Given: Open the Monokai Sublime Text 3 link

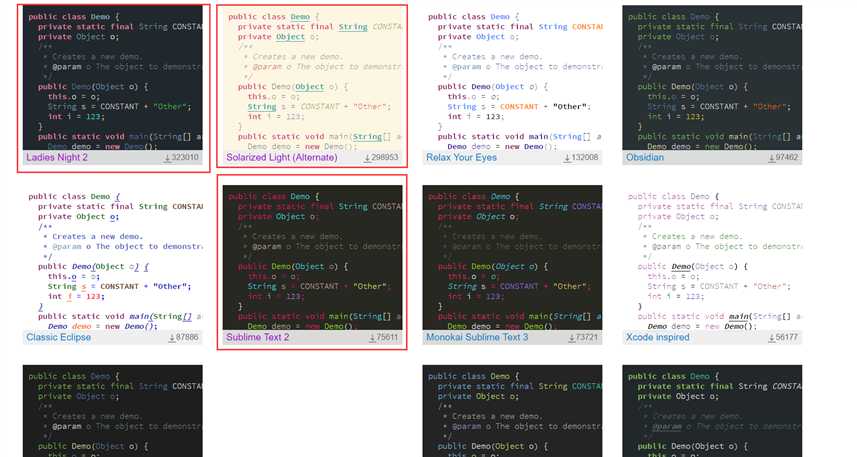Looking at the screenshot, I should pos(477,337).
